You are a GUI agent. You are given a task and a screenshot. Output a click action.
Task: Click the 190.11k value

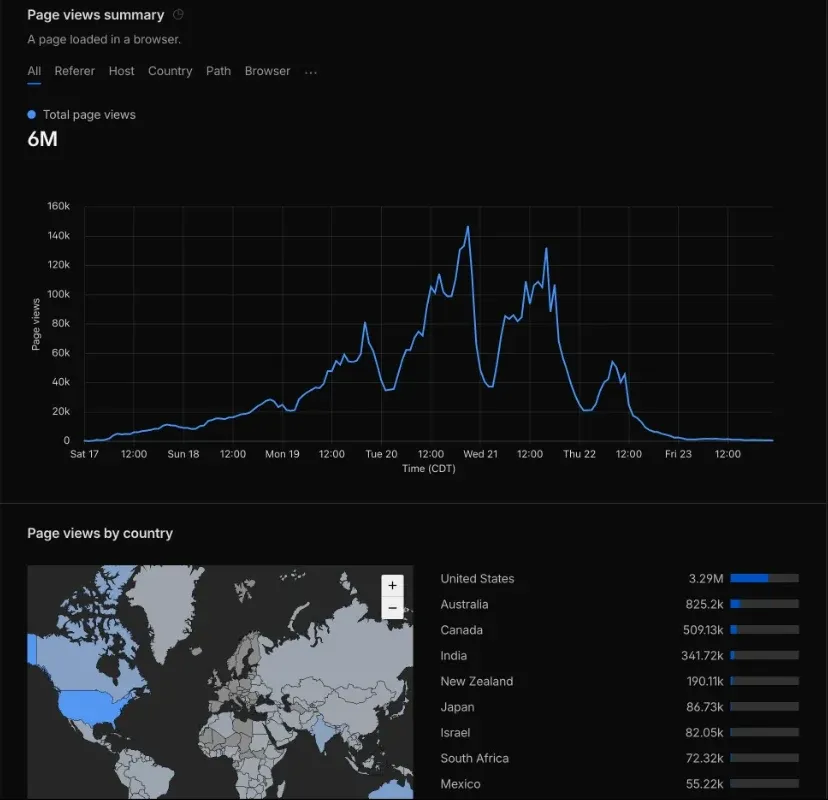pyautogui.click(x=705, y=681)
